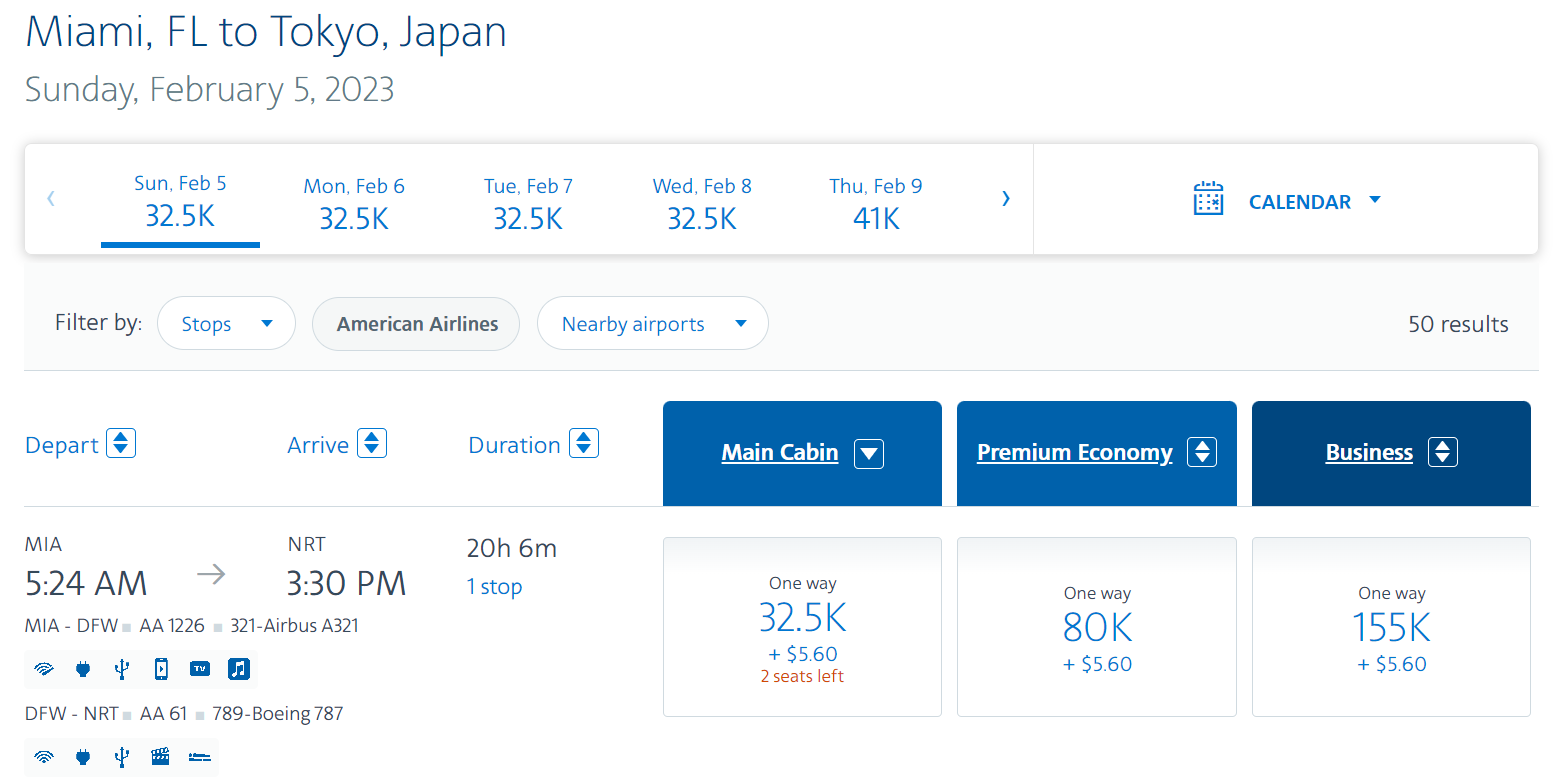Toggle the Depart sort order control
1566x781 pixels.
coord(119,443)
